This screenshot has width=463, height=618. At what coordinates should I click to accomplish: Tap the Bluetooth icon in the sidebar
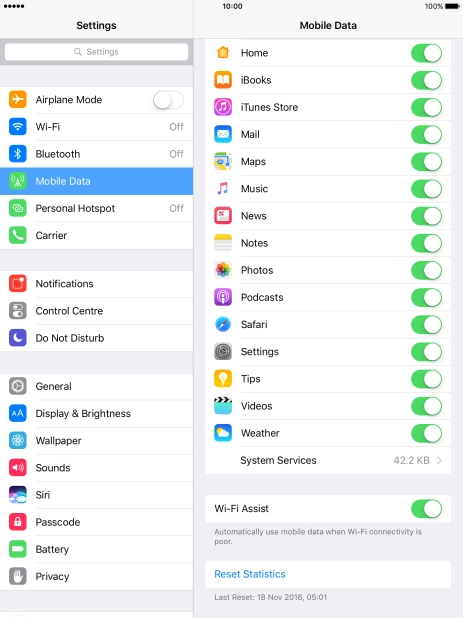pyautogui.click(x=18, y=154)
